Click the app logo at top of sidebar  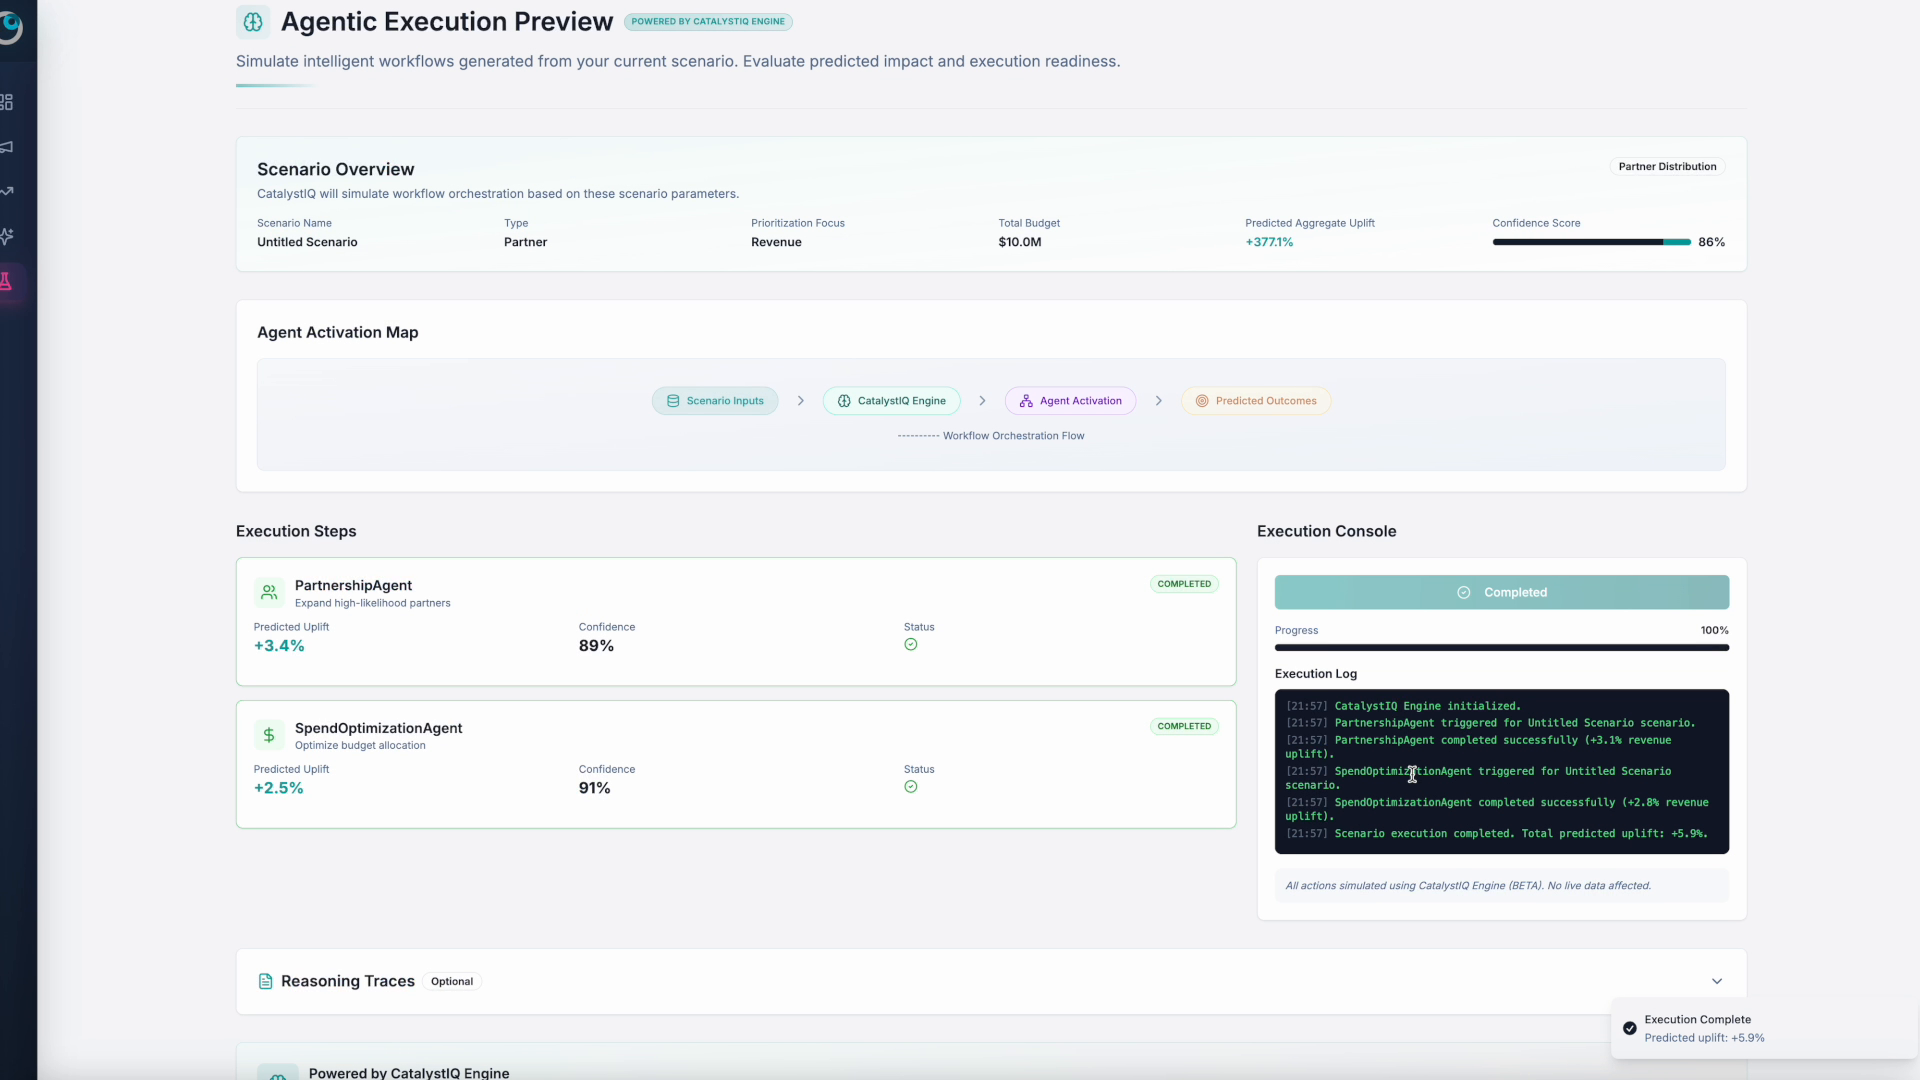(13, 28)
